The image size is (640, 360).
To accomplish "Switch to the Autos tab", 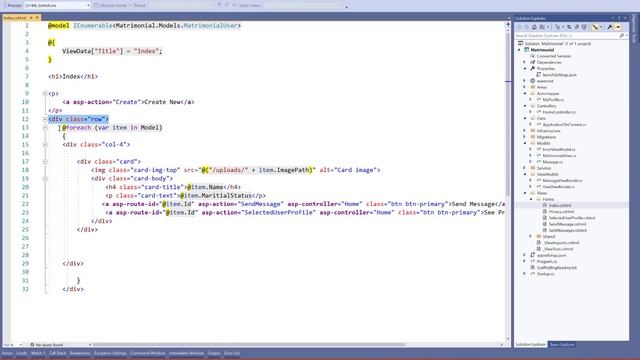I will (x=7, y=353).
